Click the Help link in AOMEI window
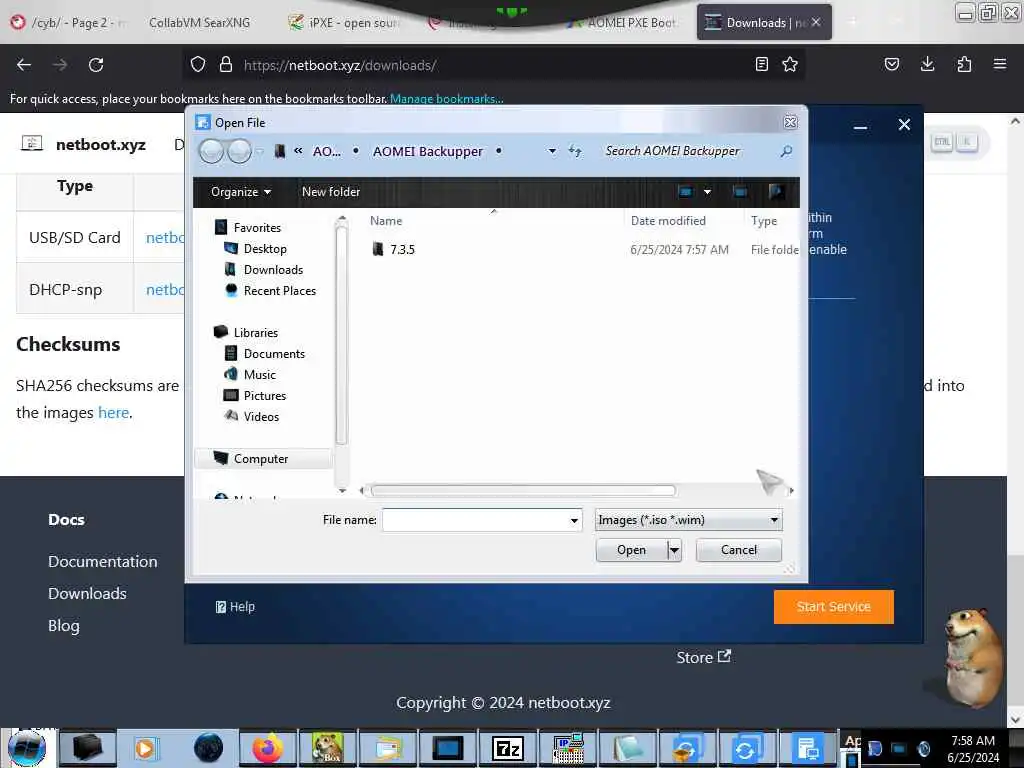This screenshot has height=768, width=1024. point(235,607)
